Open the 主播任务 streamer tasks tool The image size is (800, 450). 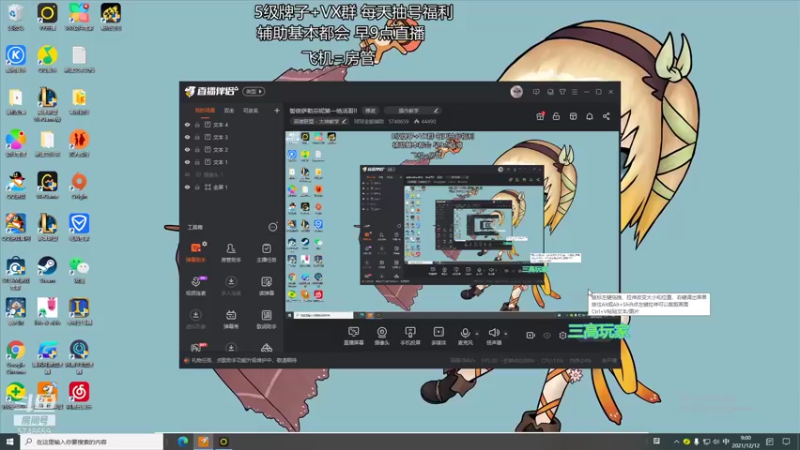(x=266, y=253)
